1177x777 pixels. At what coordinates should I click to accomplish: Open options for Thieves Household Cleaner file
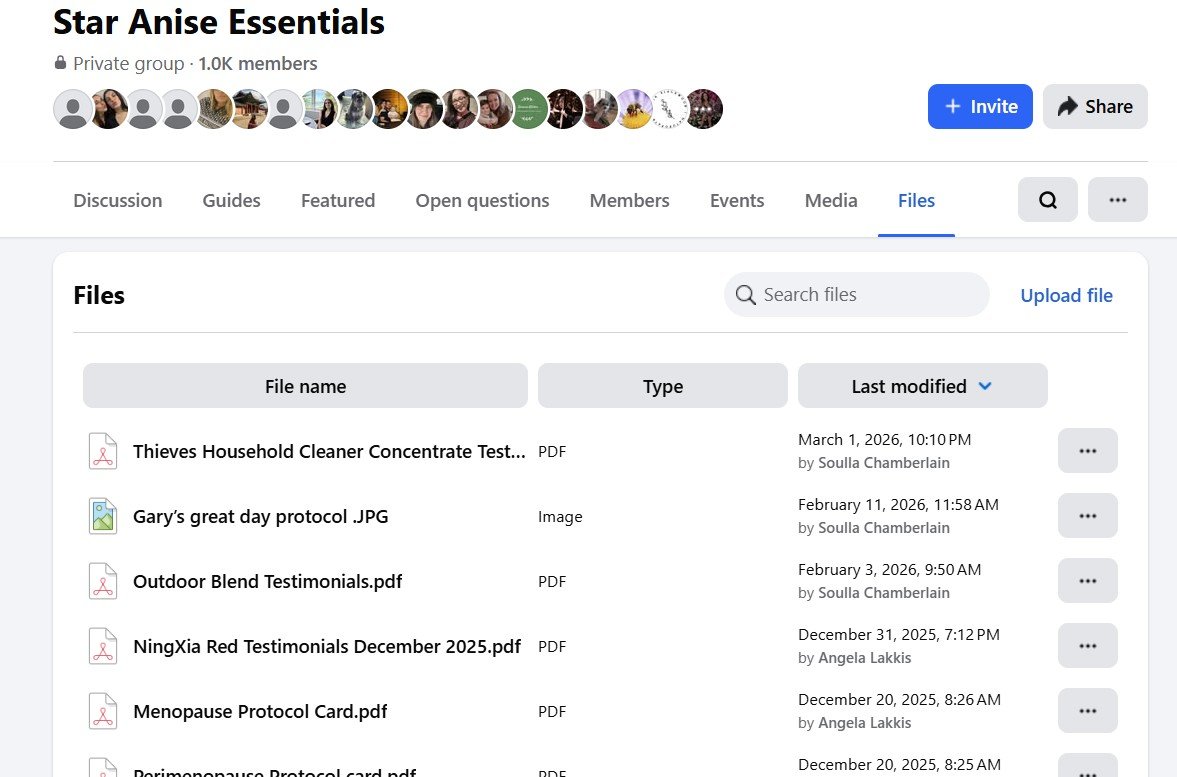[x=1087, y=451]
